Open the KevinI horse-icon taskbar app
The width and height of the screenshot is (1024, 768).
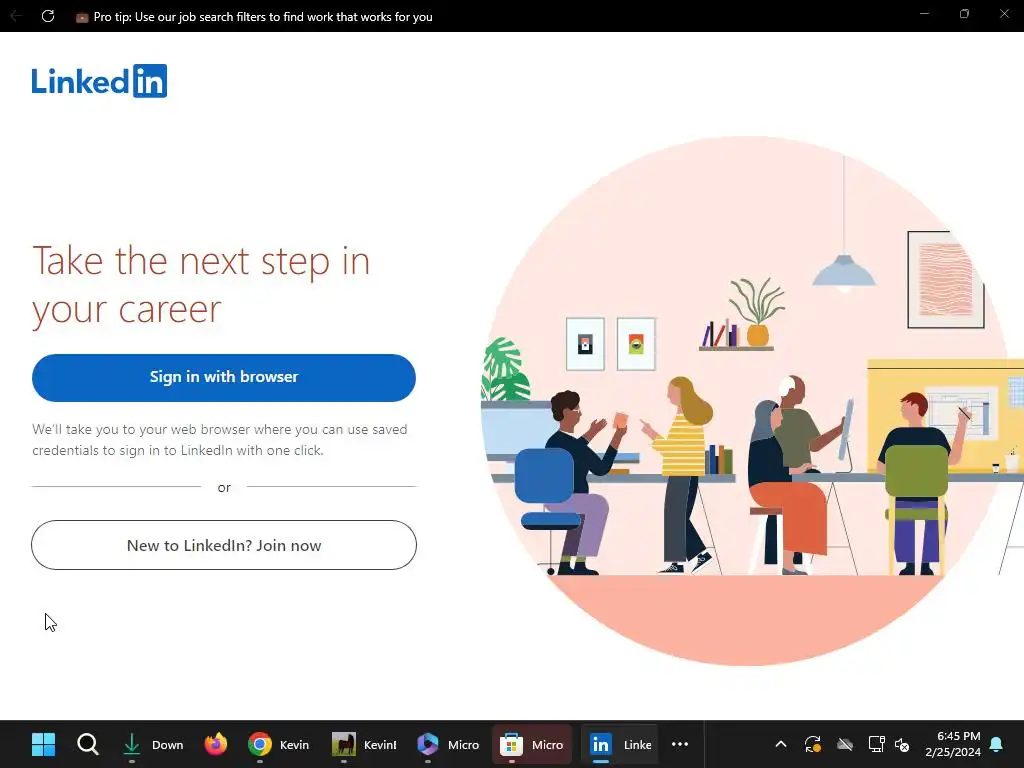364,744
